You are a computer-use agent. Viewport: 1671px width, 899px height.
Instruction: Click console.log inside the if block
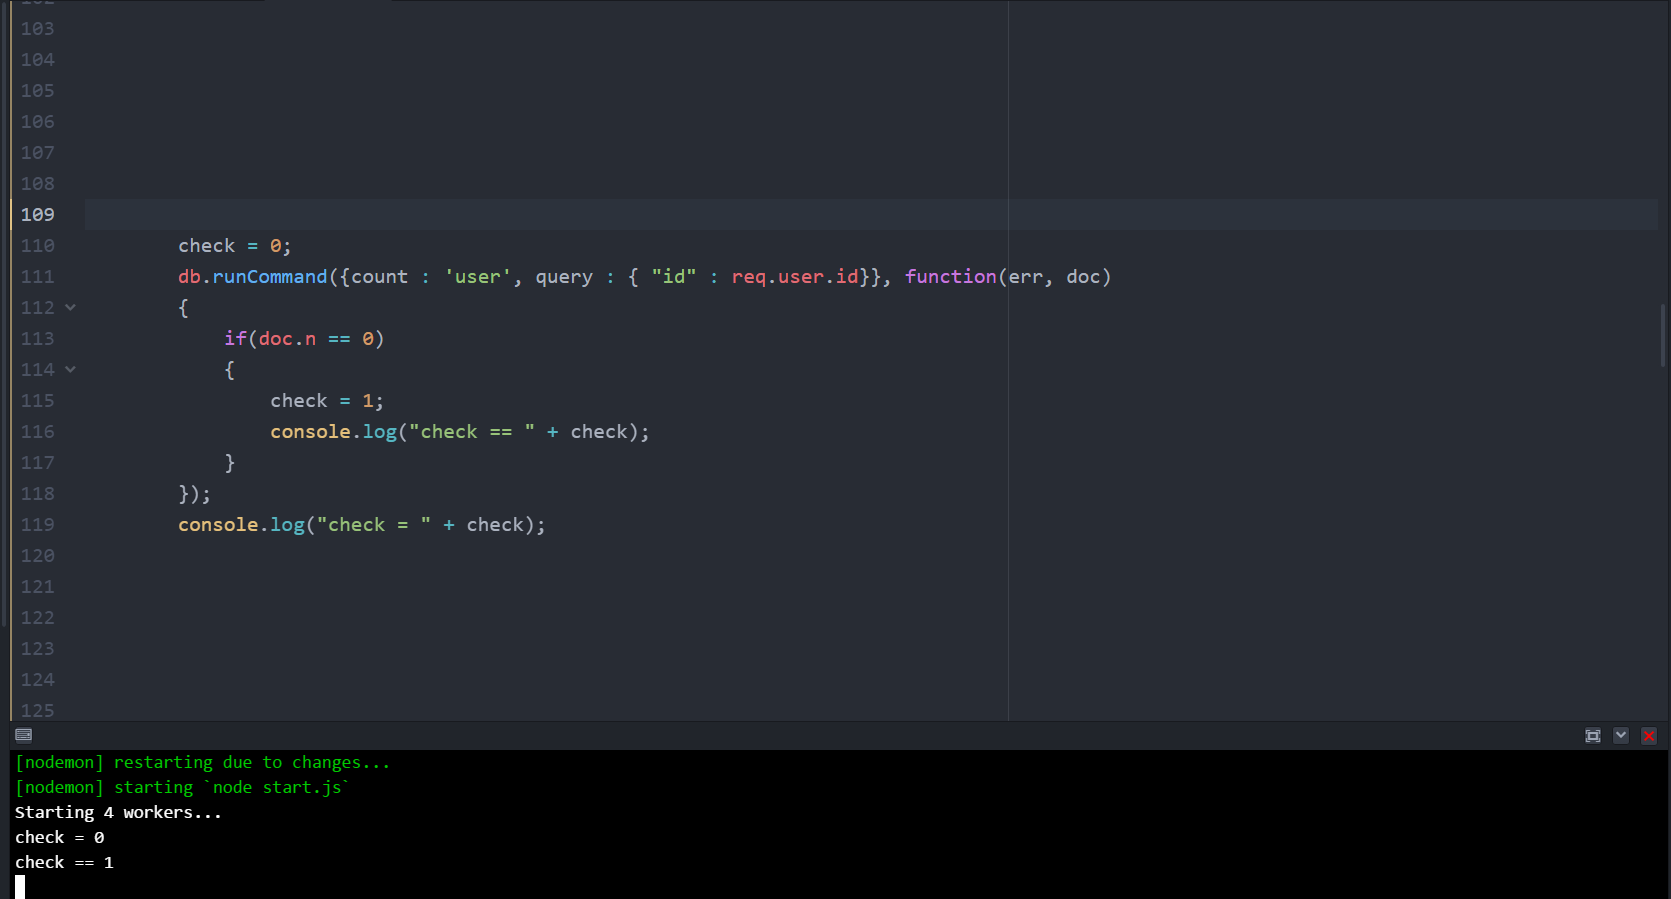click(x=333, y=432)
